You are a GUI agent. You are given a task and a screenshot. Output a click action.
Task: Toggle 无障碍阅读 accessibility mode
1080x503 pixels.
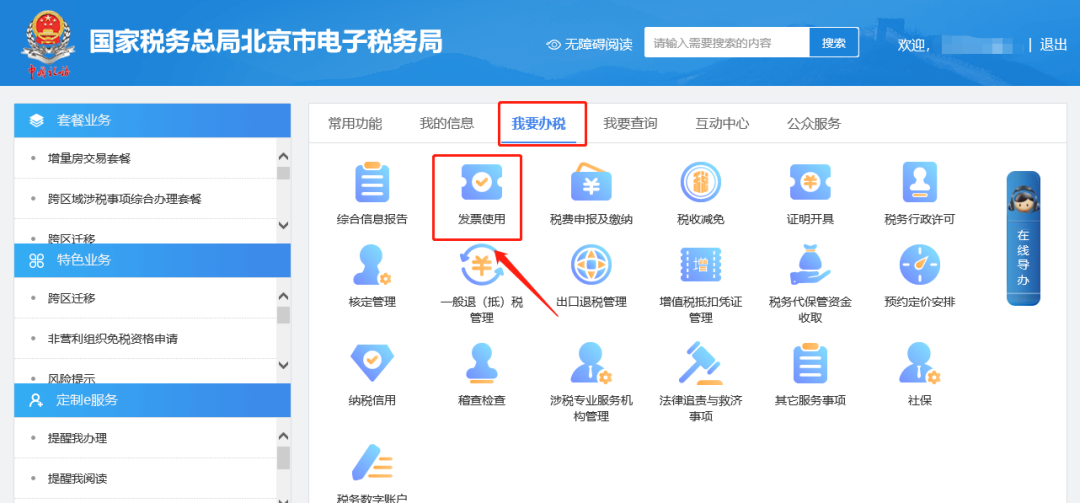tap(589, 44)
